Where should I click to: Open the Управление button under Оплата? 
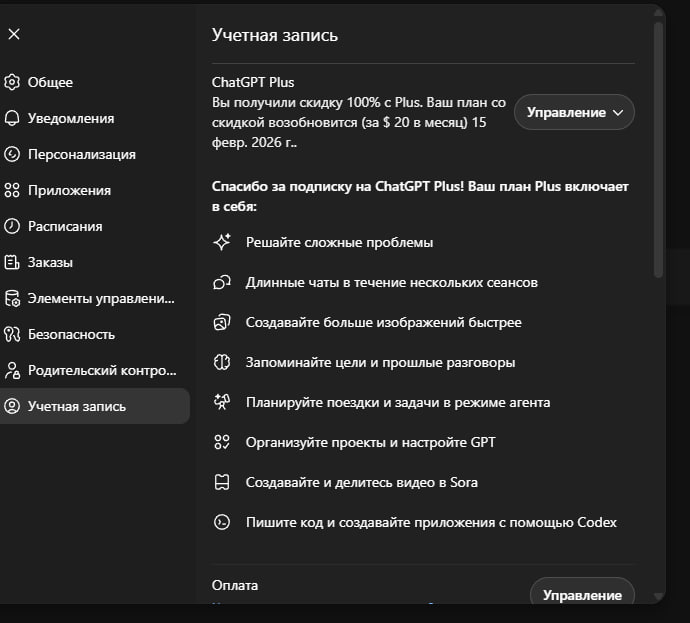point(582,594)
